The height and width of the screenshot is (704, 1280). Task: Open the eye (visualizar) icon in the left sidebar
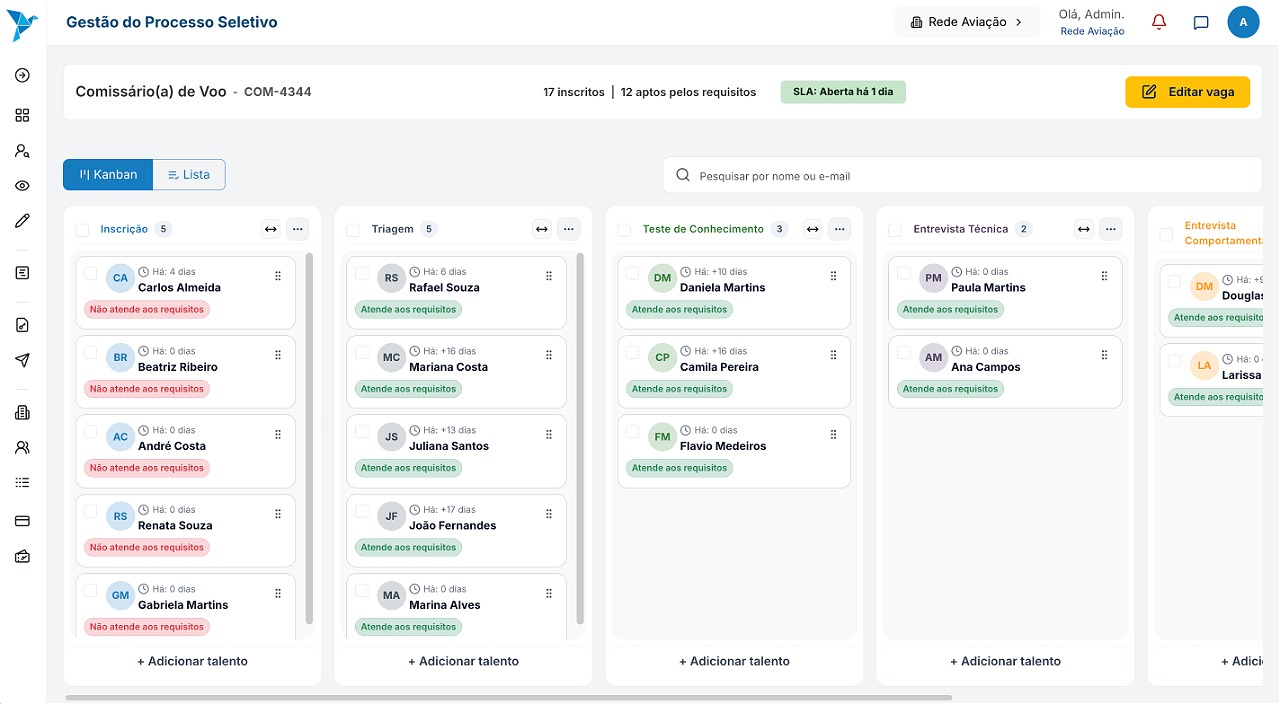point(22,185)
